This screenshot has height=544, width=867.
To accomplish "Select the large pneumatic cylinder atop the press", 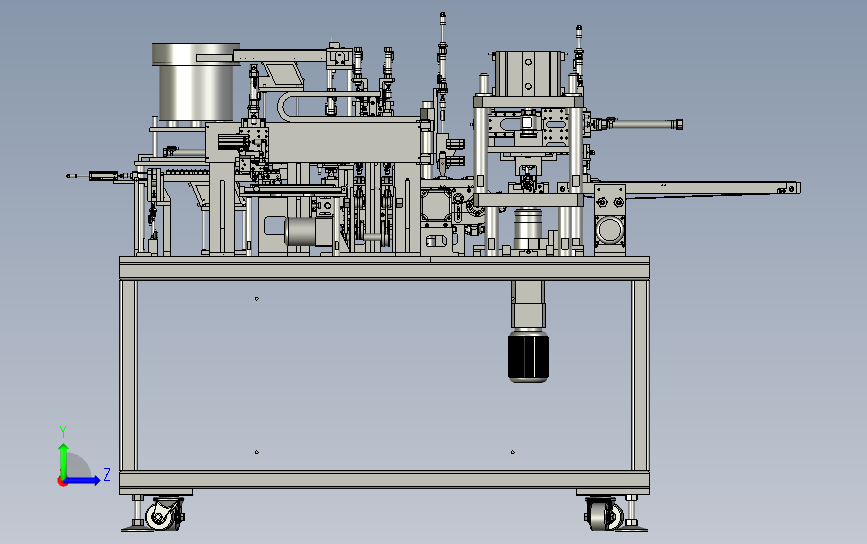I will tap(528, 73).
